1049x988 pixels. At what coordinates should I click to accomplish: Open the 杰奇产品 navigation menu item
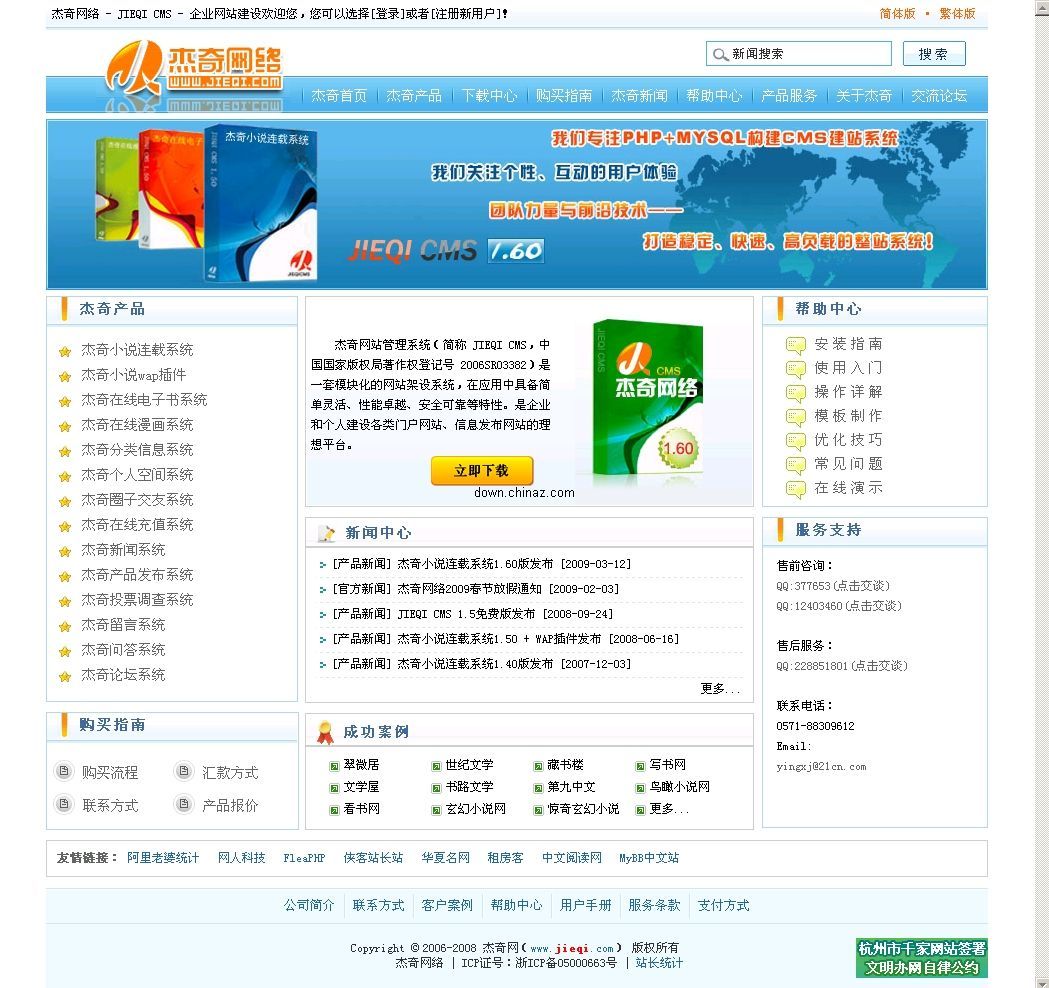point(414,96)
